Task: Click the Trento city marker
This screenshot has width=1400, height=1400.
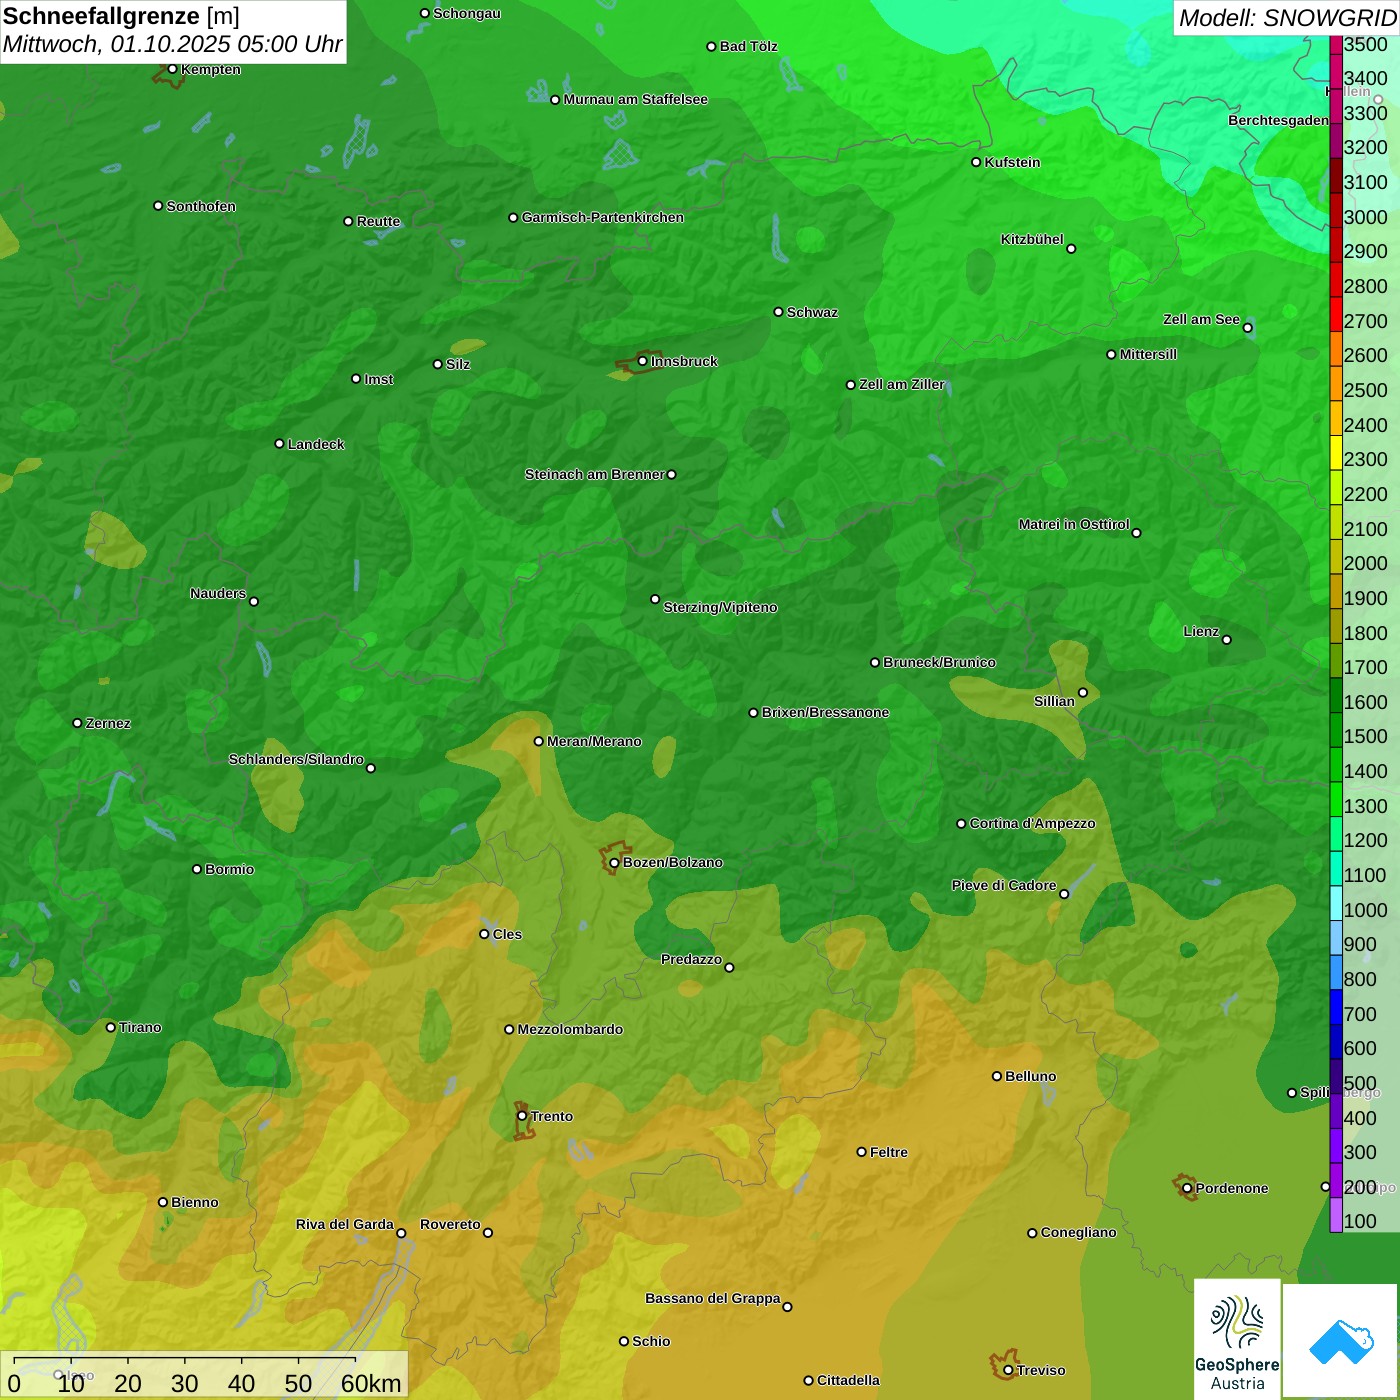Action: [x=522, y=1116]
